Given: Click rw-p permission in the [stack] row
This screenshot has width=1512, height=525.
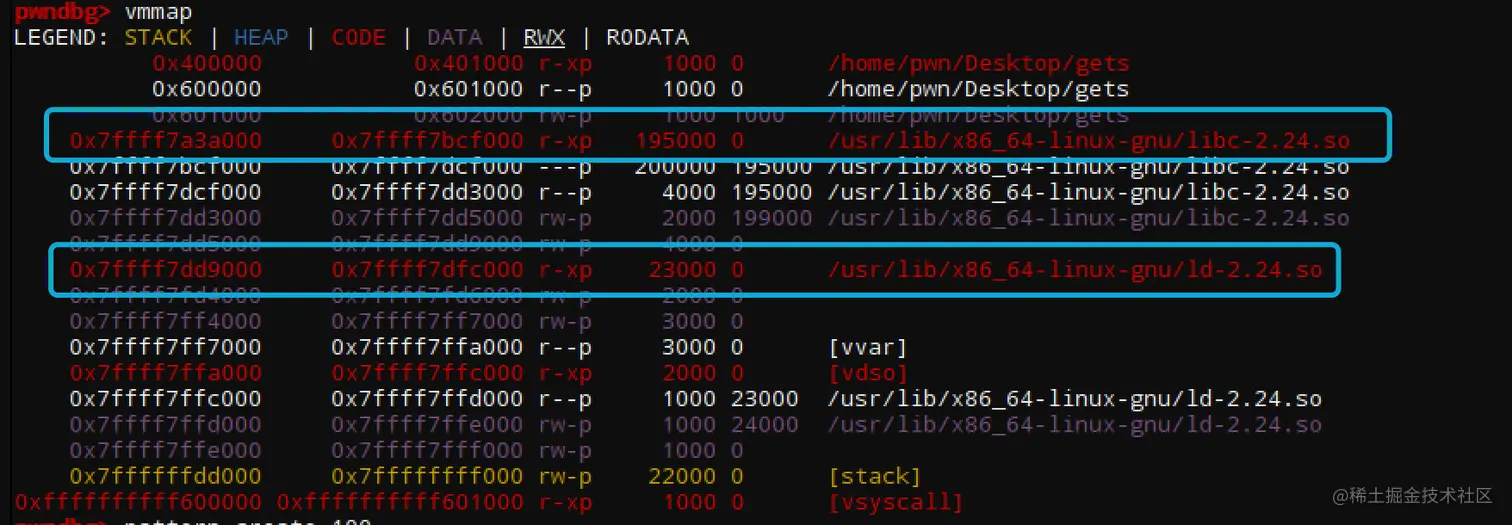Looking at the screenshot, I should 565,476.
